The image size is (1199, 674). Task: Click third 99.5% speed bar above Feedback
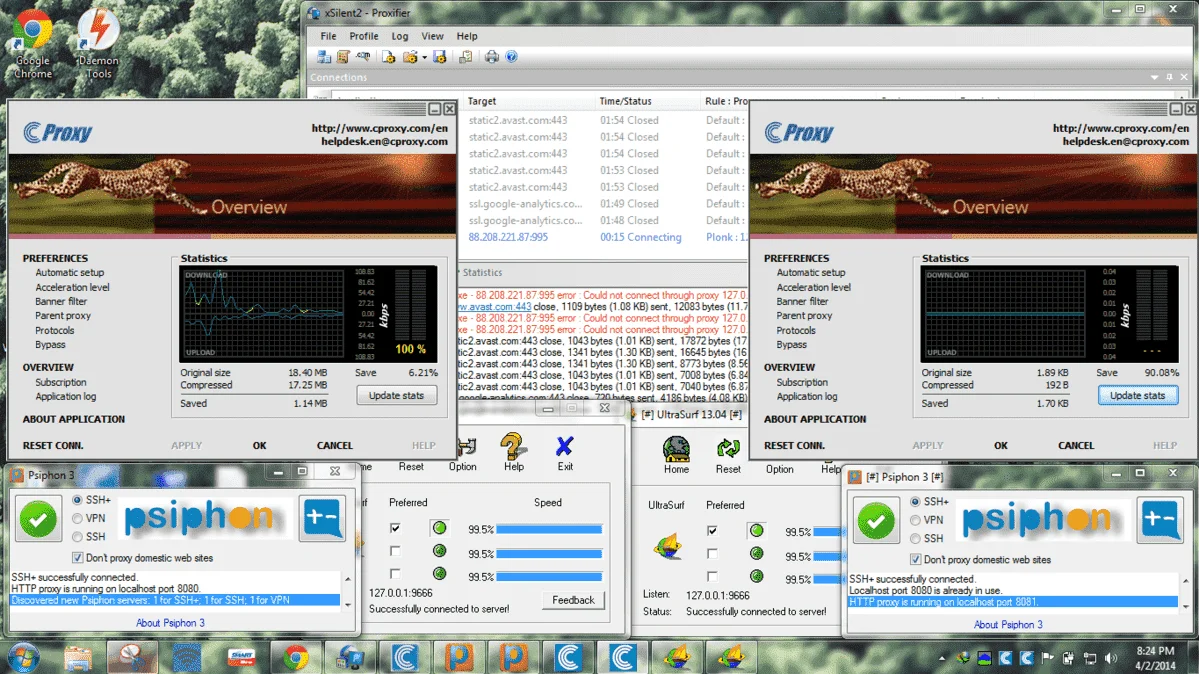[x=549, y=577]
